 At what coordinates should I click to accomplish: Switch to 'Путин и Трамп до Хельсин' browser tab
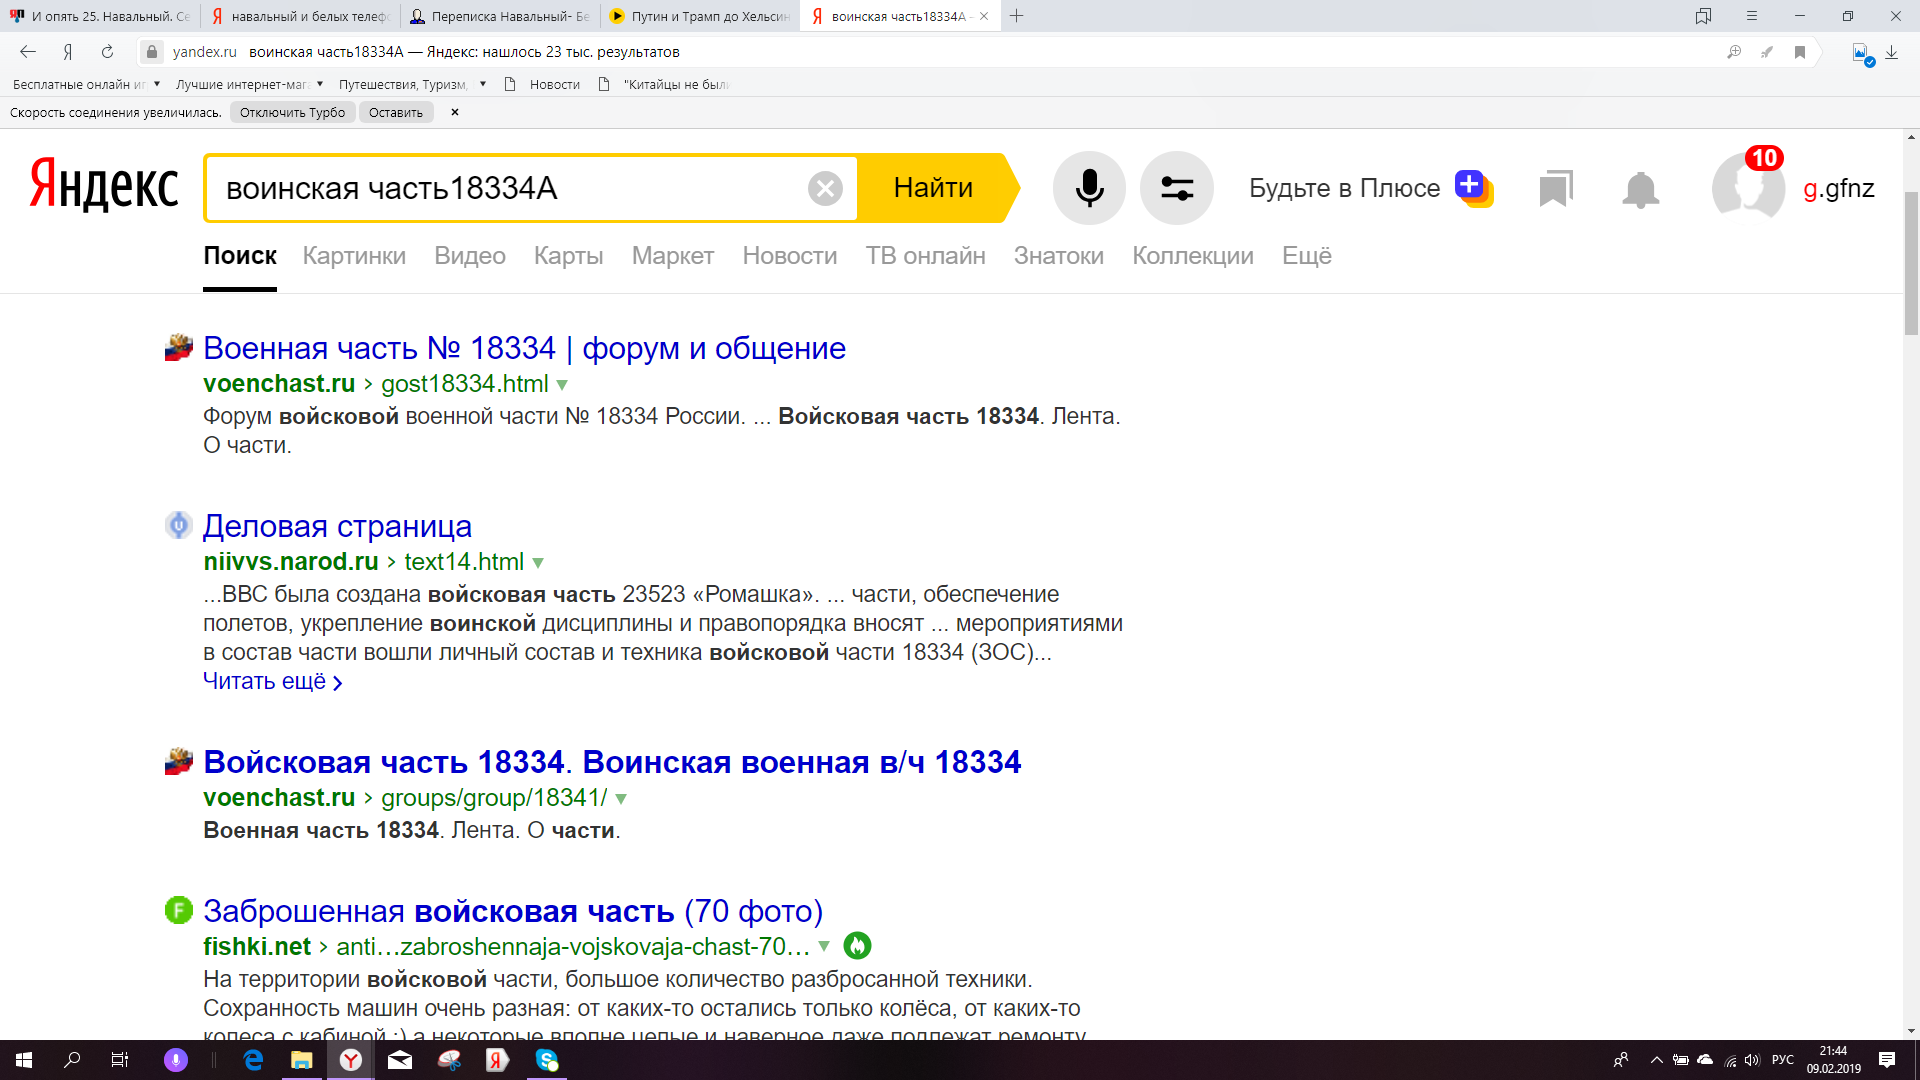coord(700,16)
